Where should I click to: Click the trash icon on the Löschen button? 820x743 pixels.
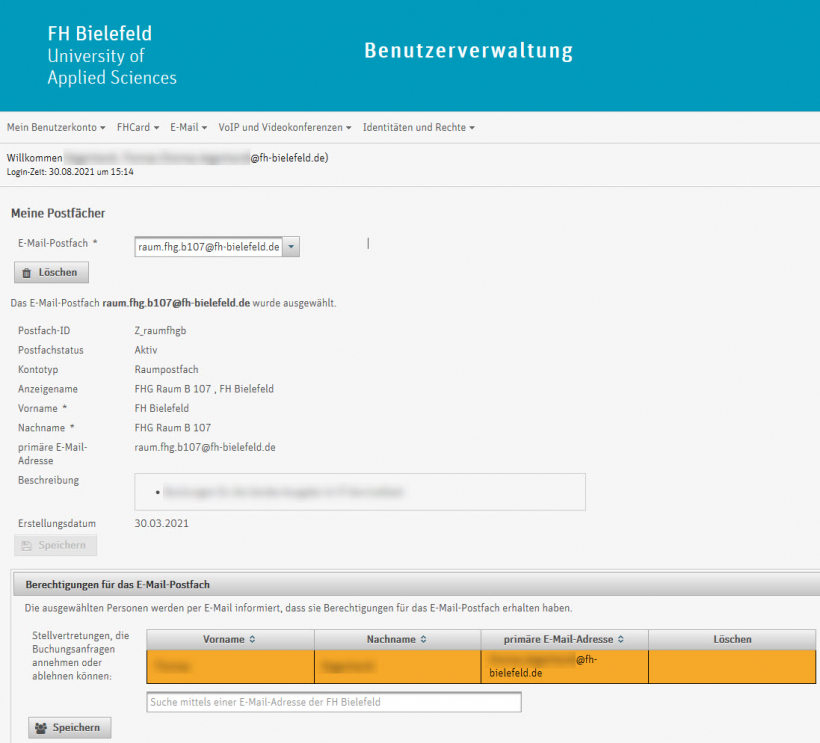26,272
